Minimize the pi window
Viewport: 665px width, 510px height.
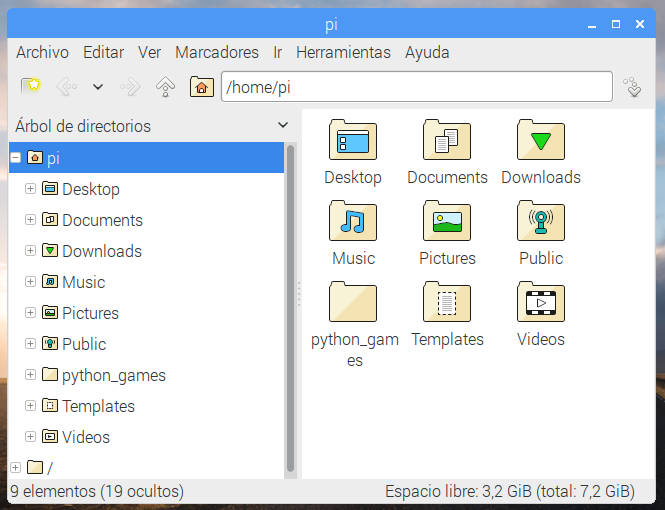(592, 25)
